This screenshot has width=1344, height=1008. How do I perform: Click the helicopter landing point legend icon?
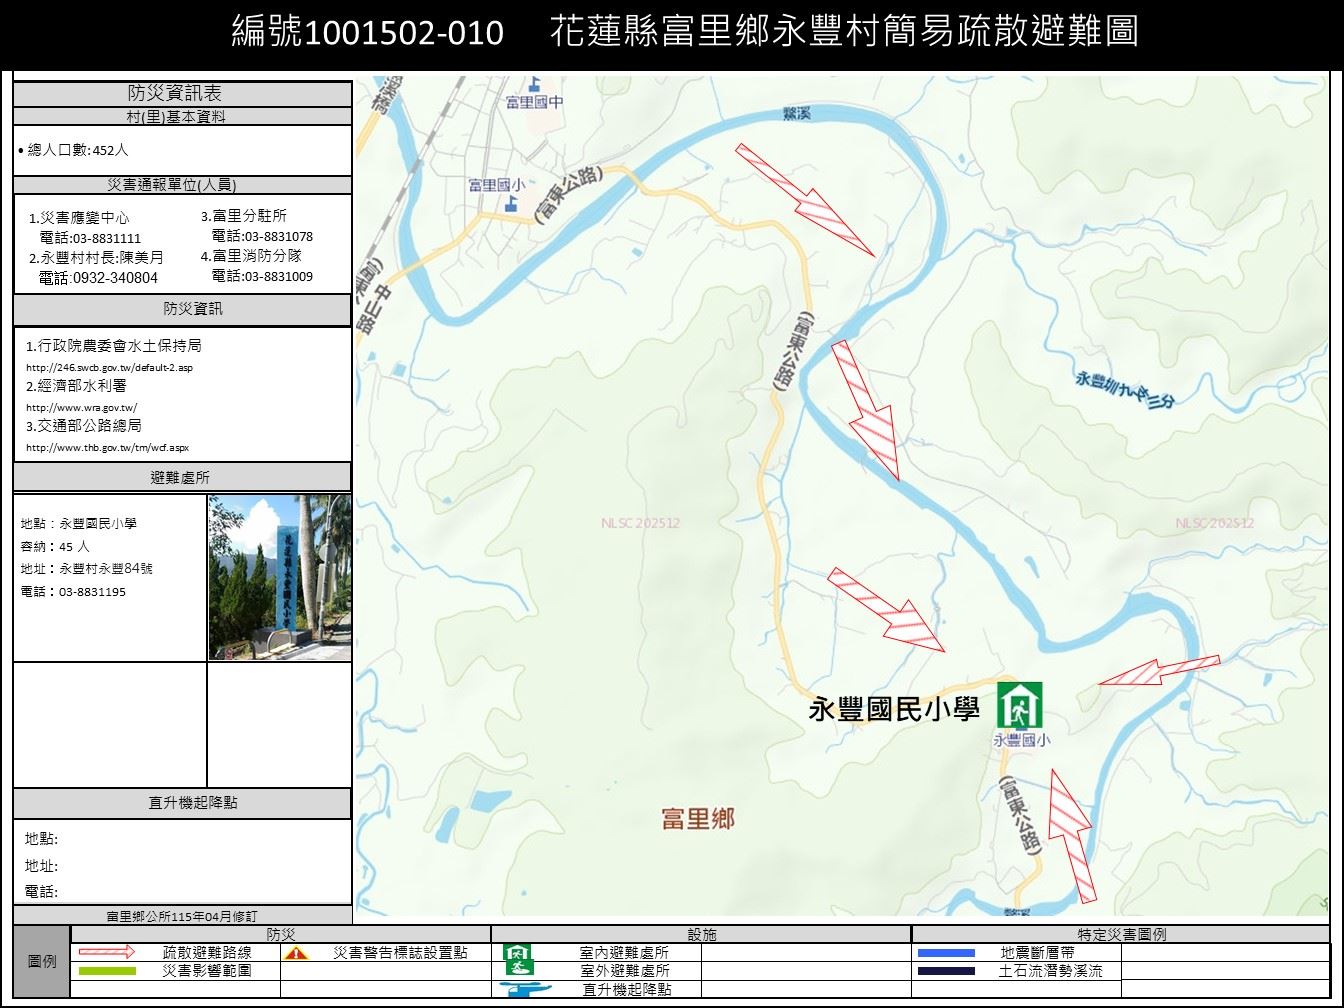(x=528, y=989)
